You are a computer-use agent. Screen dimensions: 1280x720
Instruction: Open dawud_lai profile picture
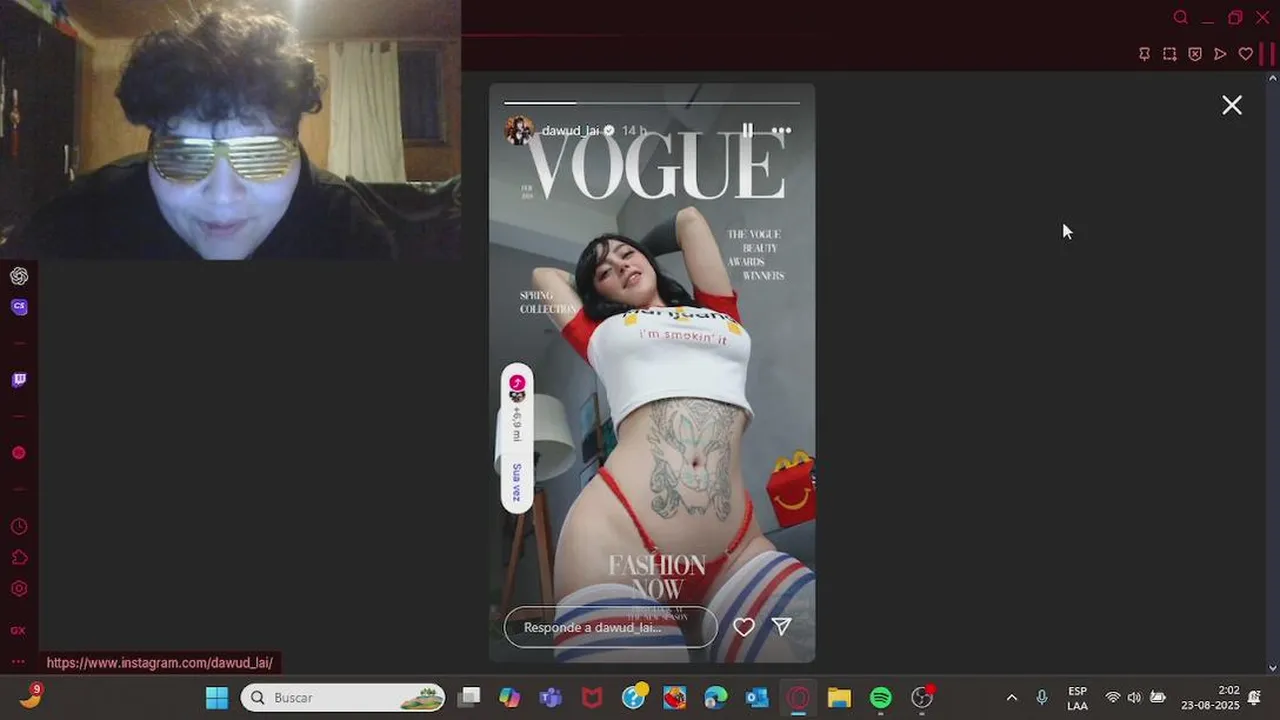(x=519, y=131)
